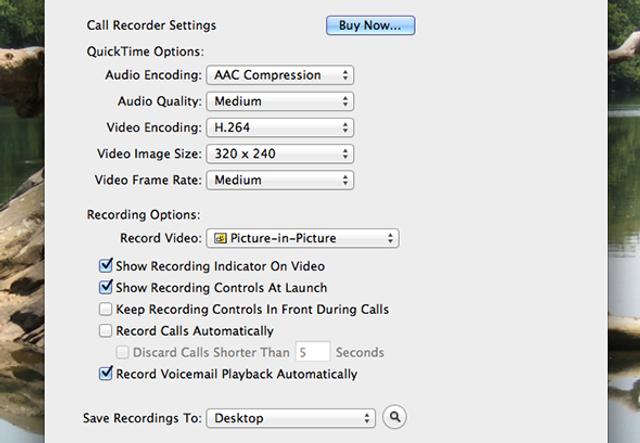
Task: Click the Call Recorder Settings heading
Action: point(151,25)
